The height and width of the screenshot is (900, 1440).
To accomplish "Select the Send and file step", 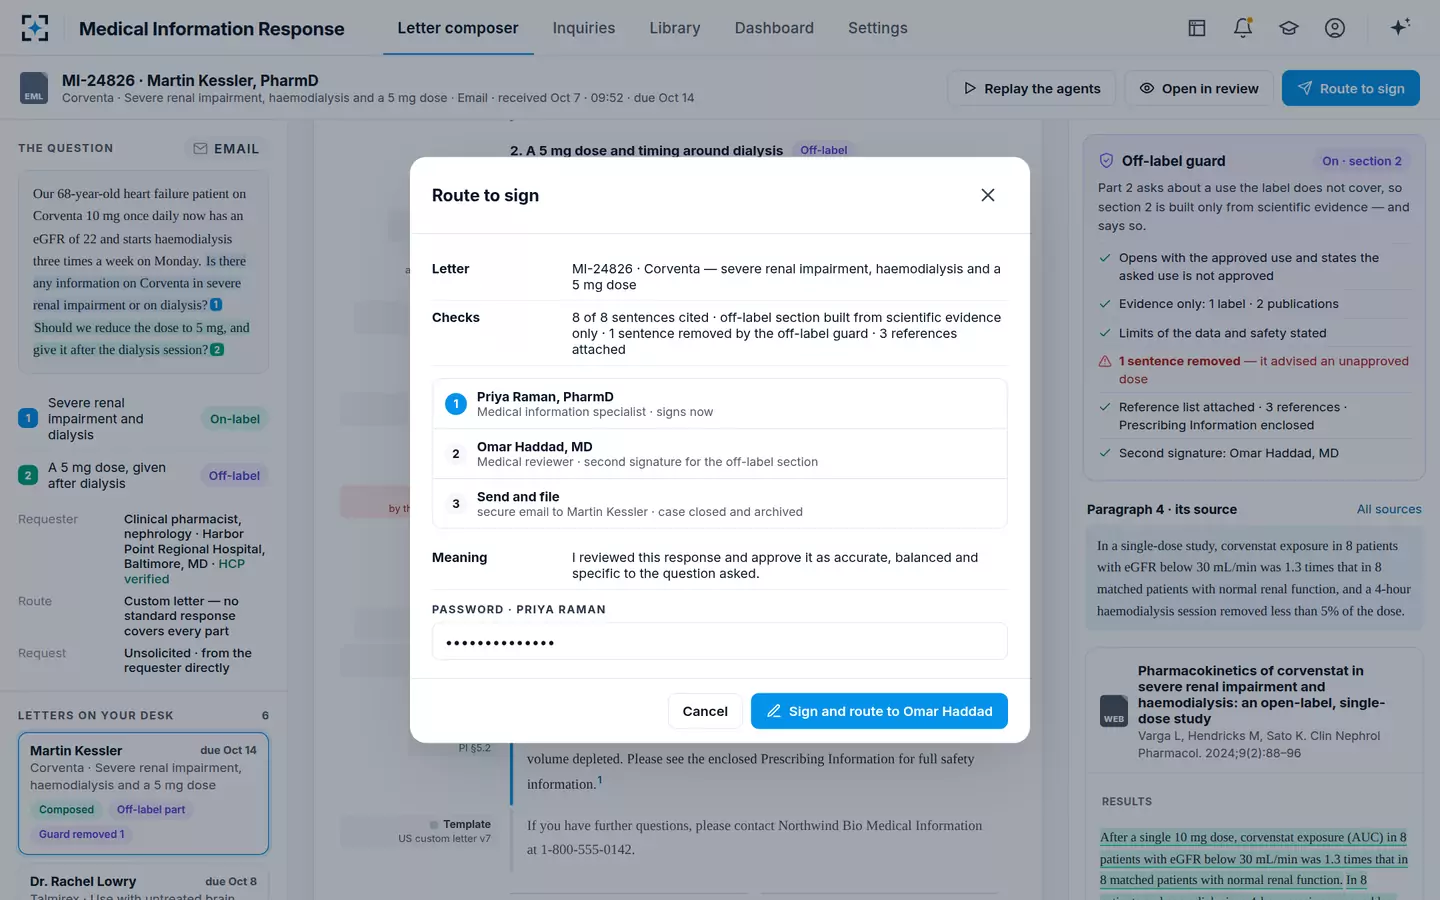I will [720, 504].
